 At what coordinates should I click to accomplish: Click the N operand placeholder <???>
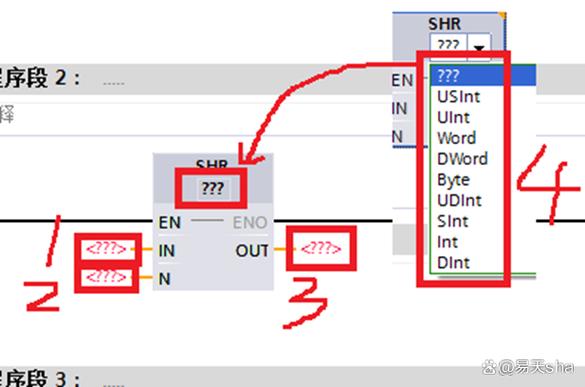click(106, 277)
